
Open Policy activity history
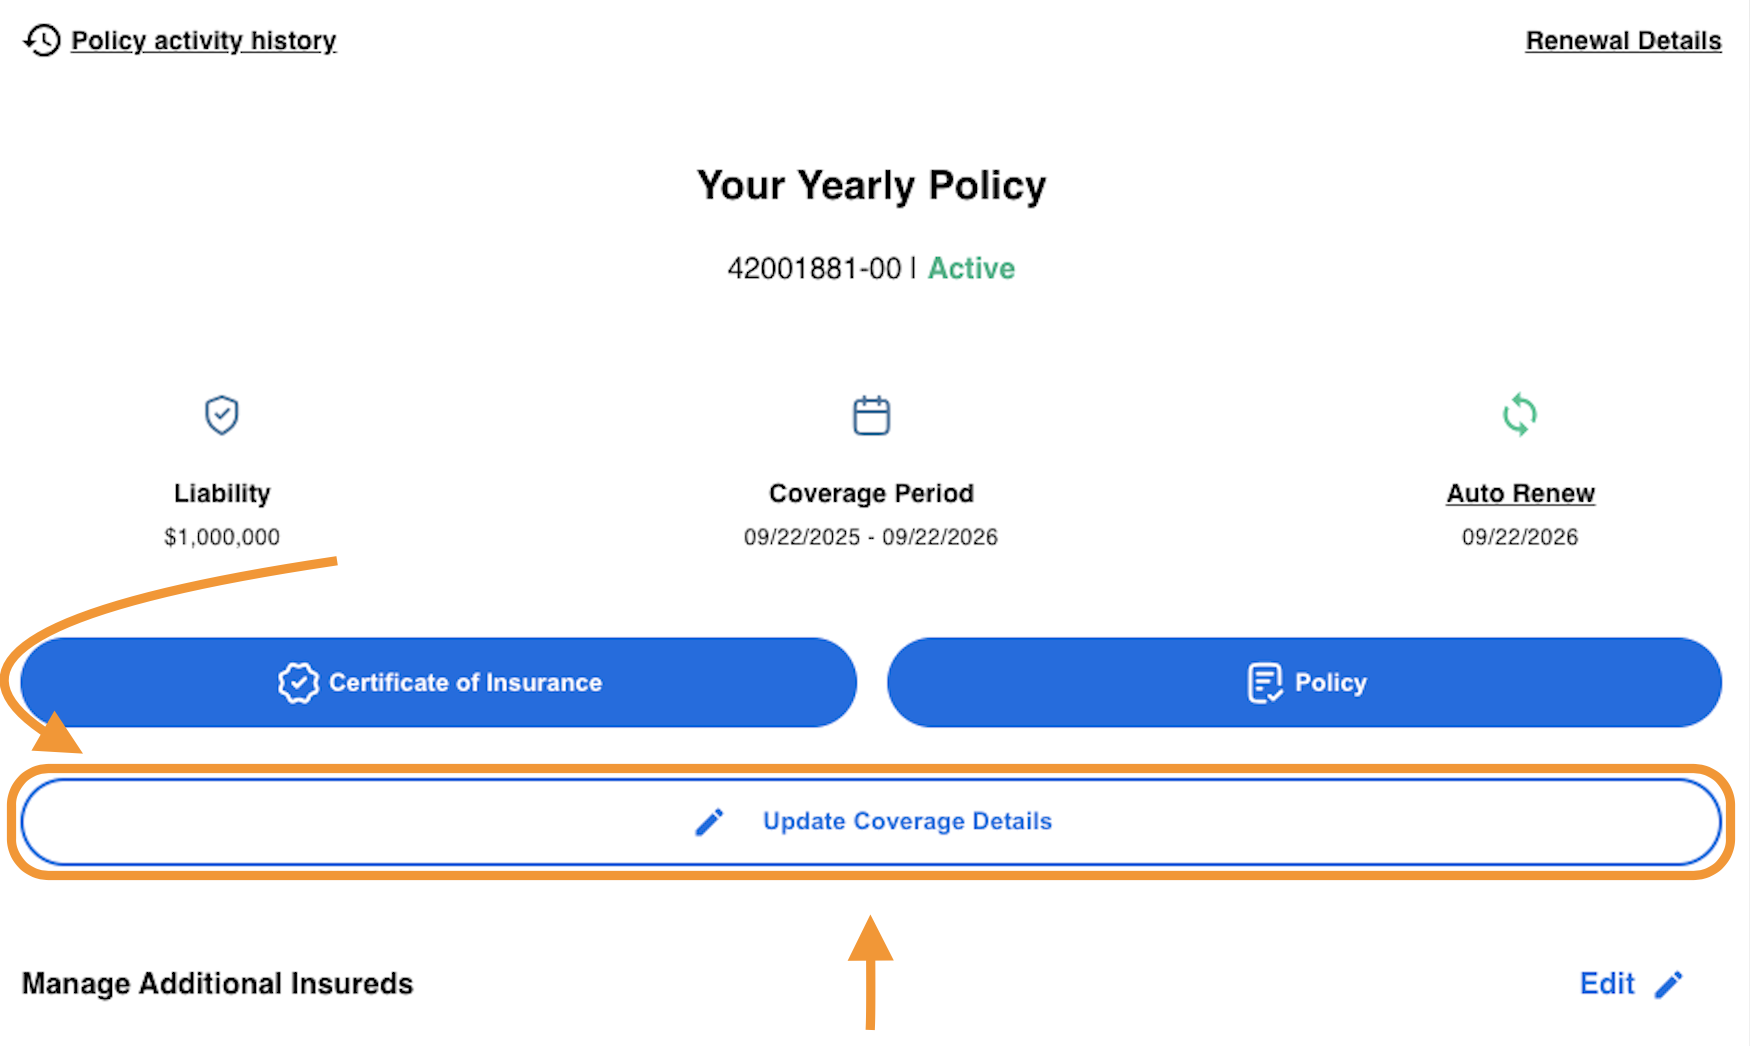(x=203, y=40)
